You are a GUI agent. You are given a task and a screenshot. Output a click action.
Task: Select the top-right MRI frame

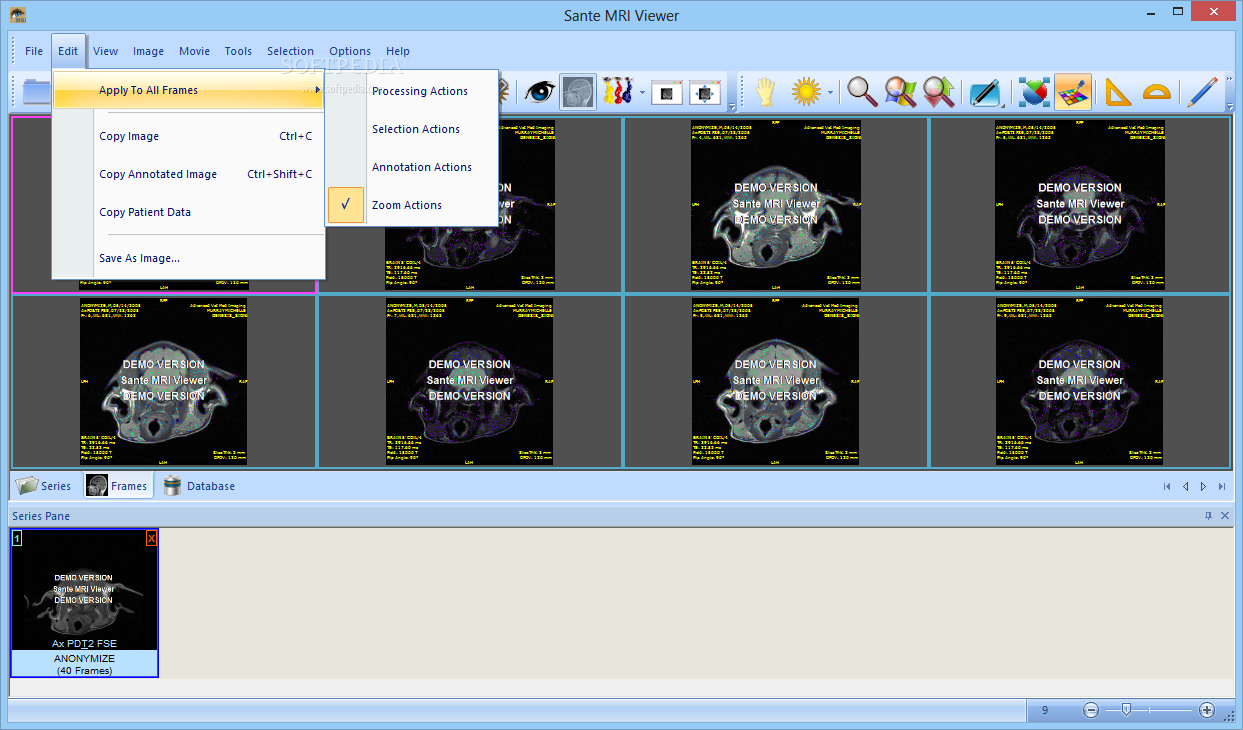[1080, 204]
